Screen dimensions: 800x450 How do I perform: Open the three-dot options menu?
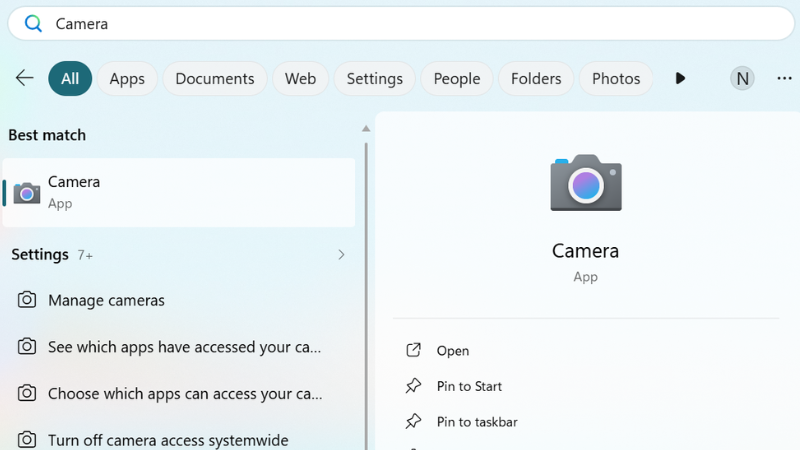(x=784, y=79)
